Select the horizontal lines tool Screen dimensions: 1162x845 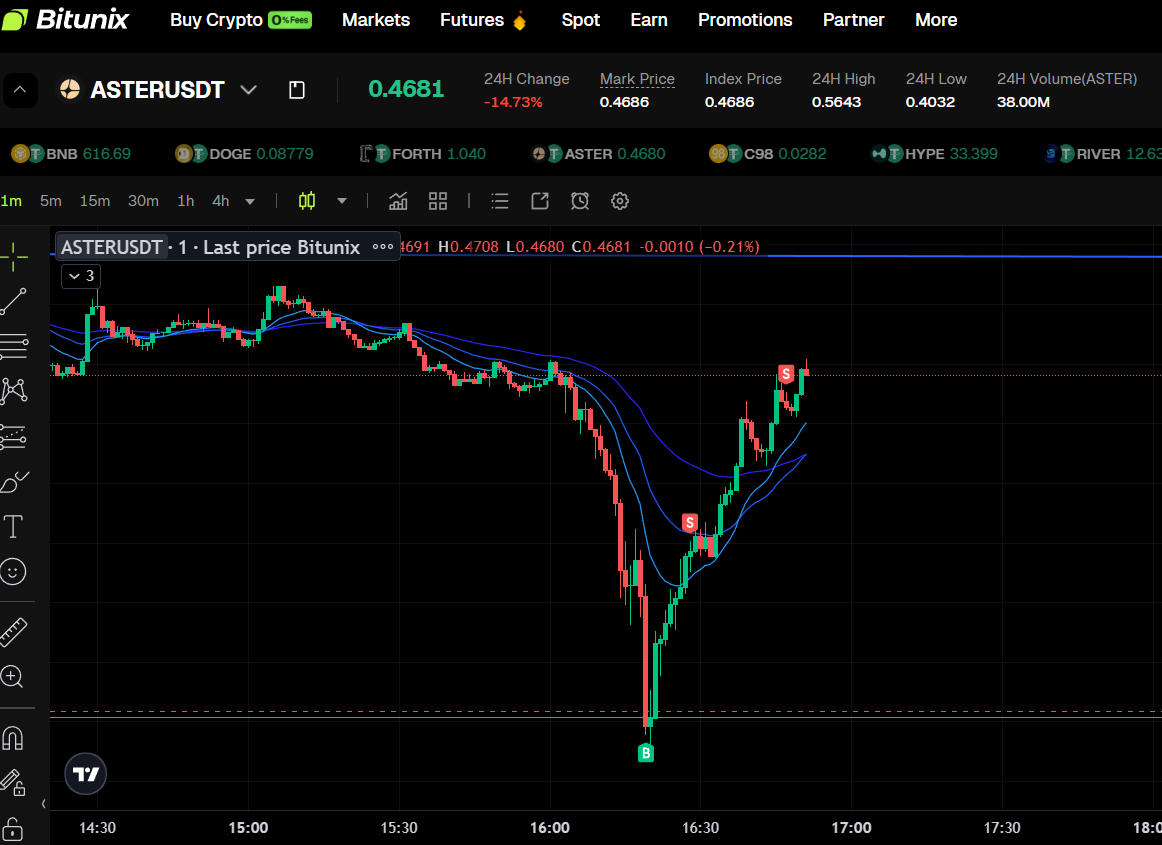(13, 346)
